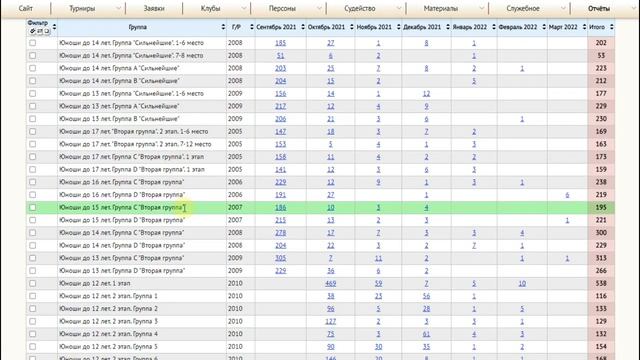The image size is (640, 360).
Task: Tick checkbox for до 16 лет Группа D row
Action: coord(33,195)
